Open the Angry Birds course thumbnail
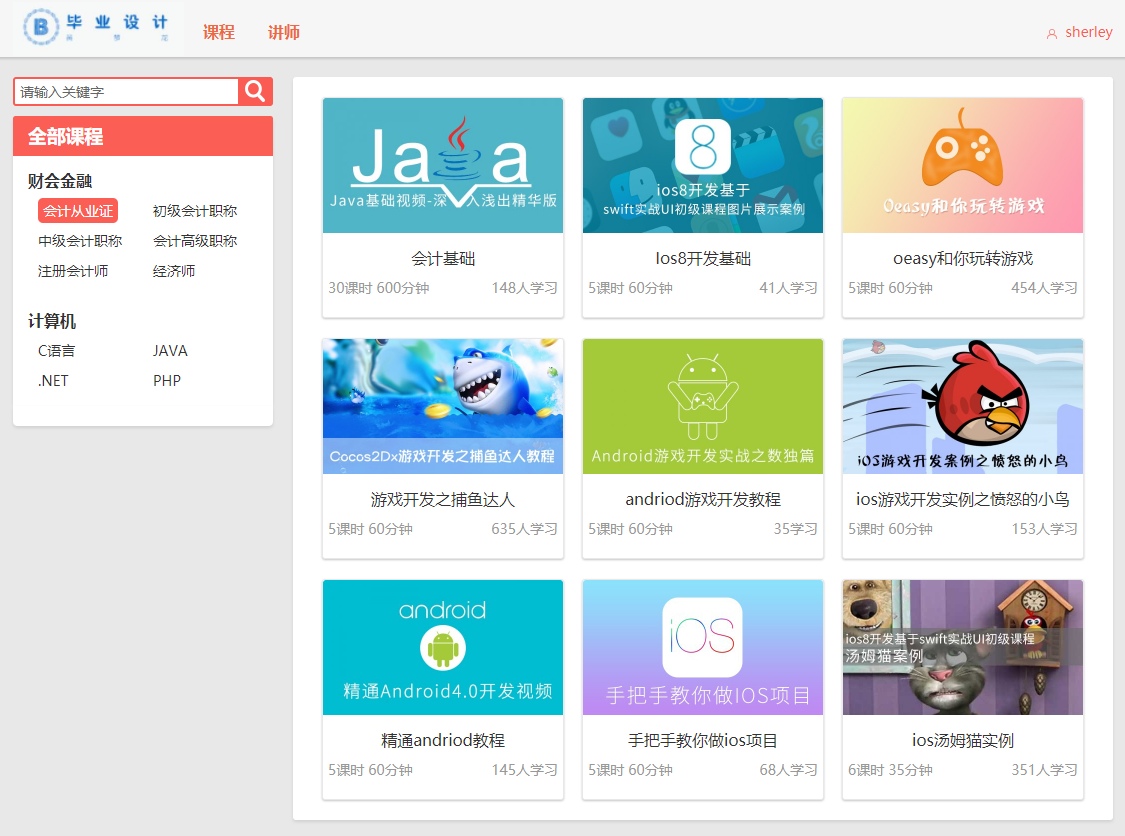This screenshot has width=1125, height=836. pos(962,406)
